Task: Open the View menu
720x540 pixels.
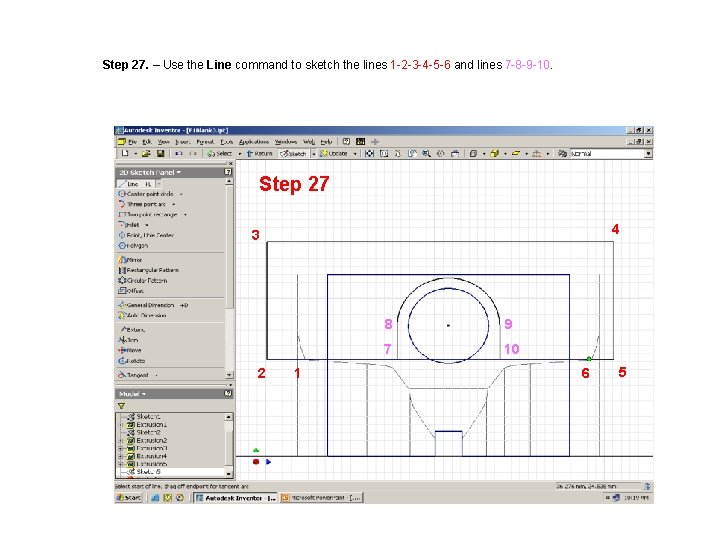Action: (x=163, y=142)
